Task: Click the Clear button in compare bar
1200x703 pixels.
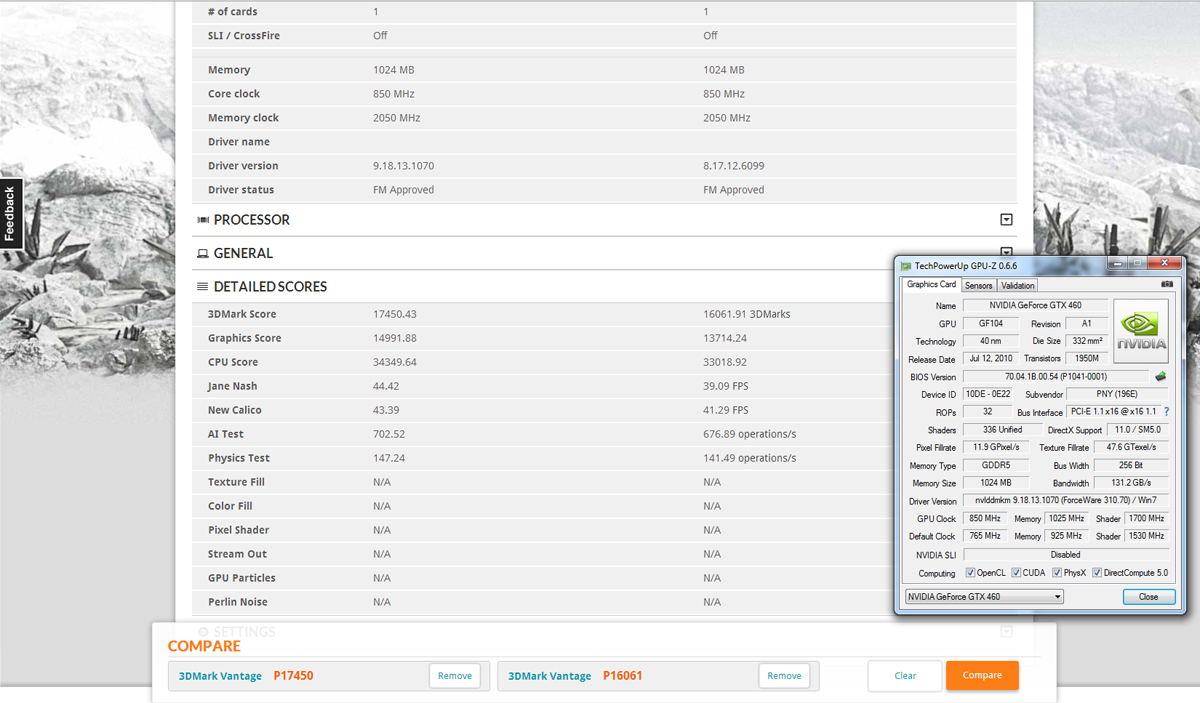Action: (905, 675)
